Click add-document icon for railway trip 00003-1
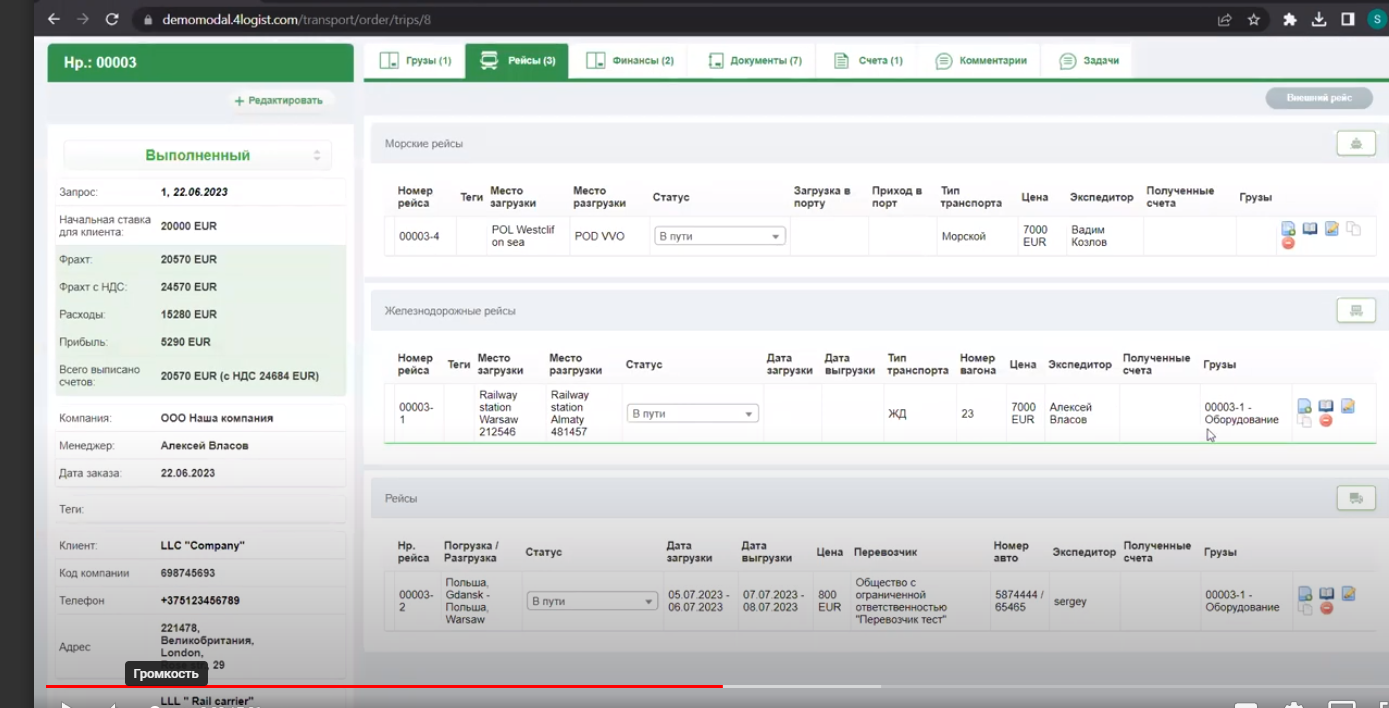1389x708 pixels. 1304,406
